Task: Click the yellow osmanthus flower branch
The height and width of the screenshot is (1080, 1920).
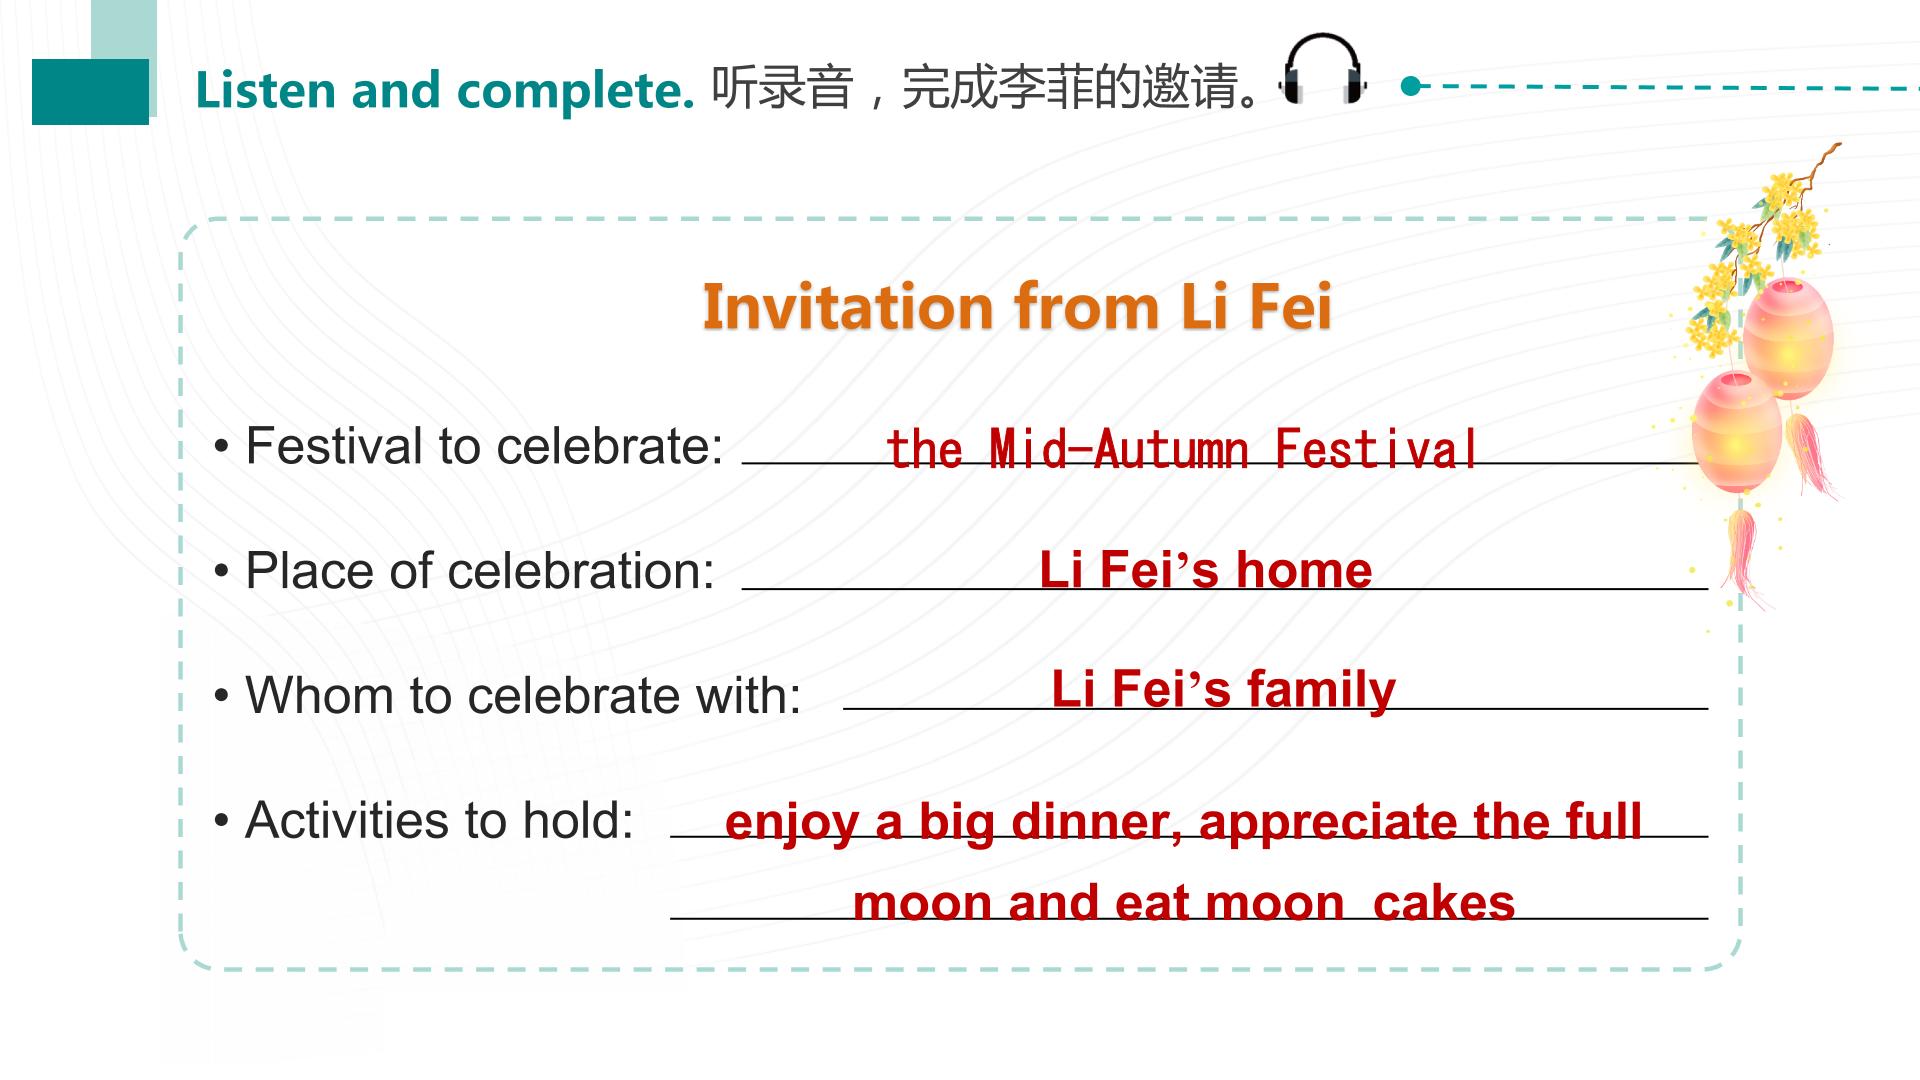Action: (x=1760, y=250)
